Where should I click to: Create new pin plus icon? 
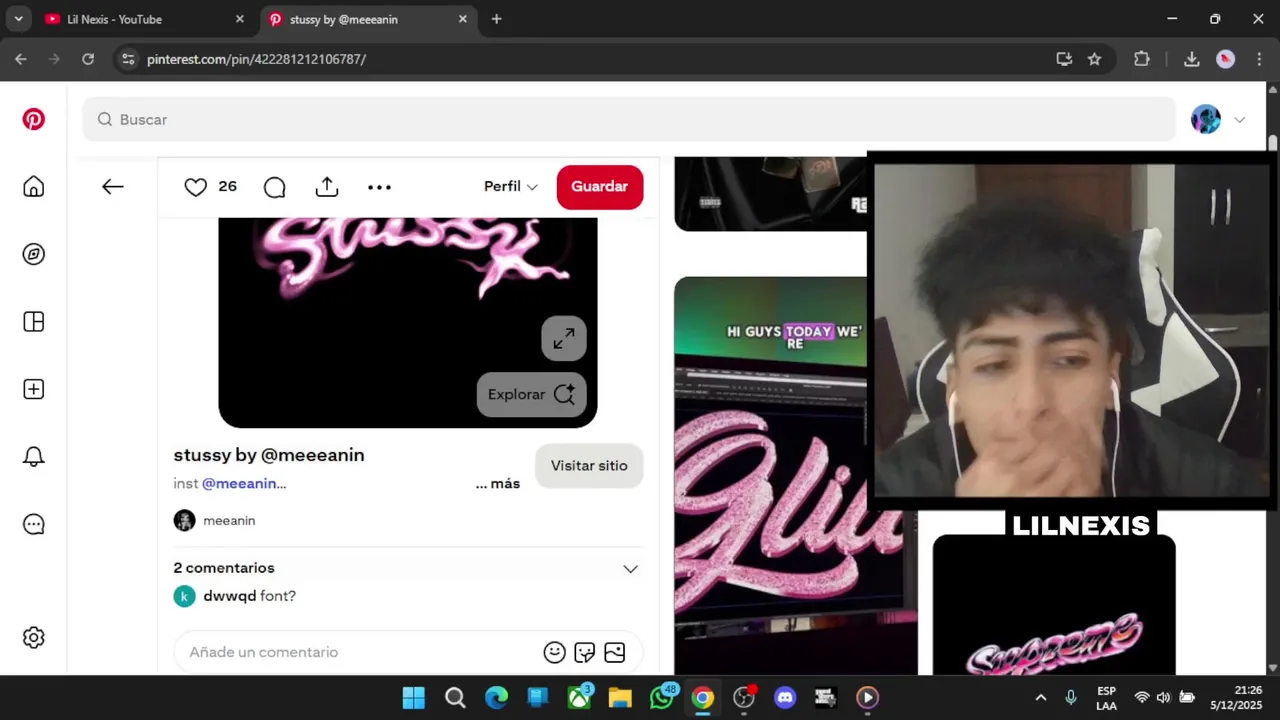34,389
